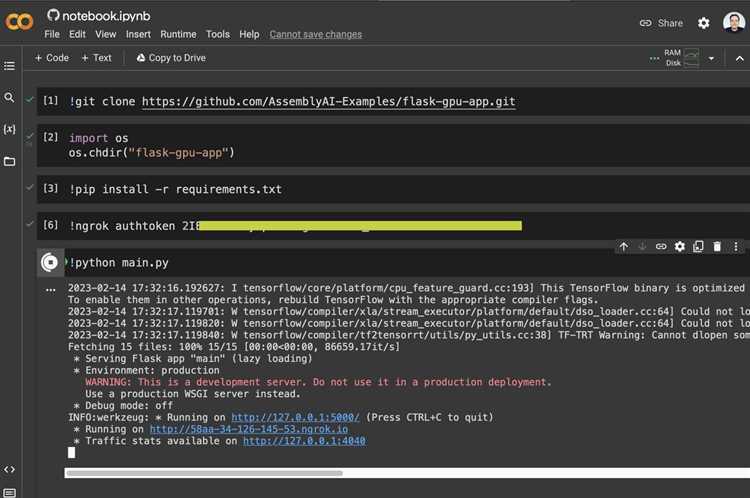Click the !python main.py code line
750x498 pixels.
coord(119,263)
